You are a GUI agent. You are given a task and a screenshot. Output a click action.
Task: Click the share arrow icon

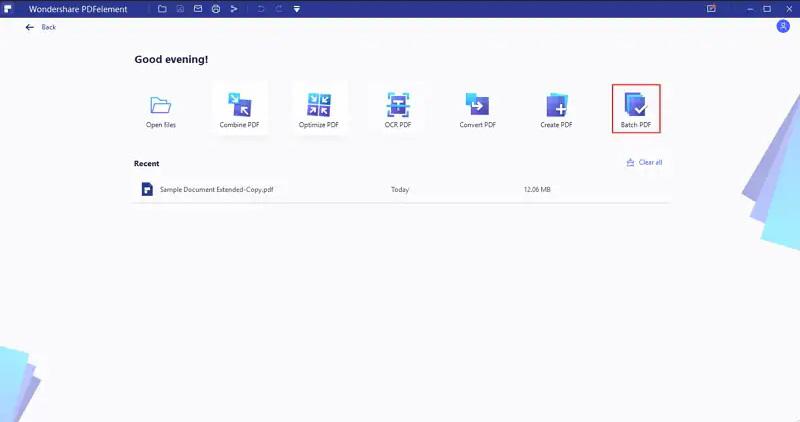click(x=234, y=9)
